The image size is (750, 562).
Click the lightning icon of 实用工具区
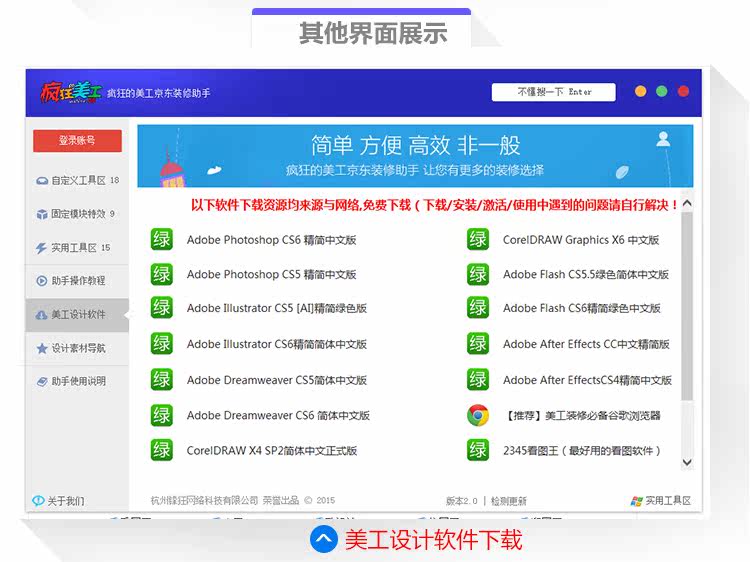(x=42, y=248)
